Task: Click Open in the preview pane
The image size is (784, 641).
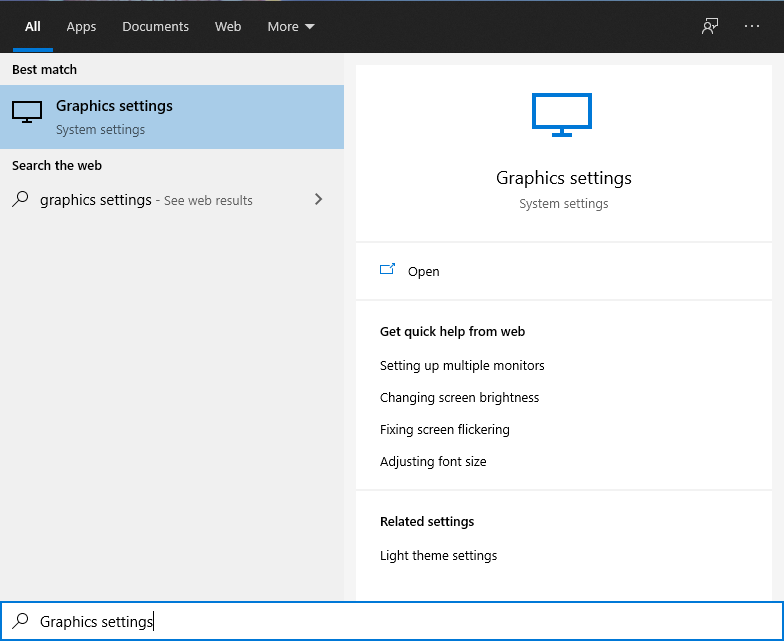Action: (423, 271)
